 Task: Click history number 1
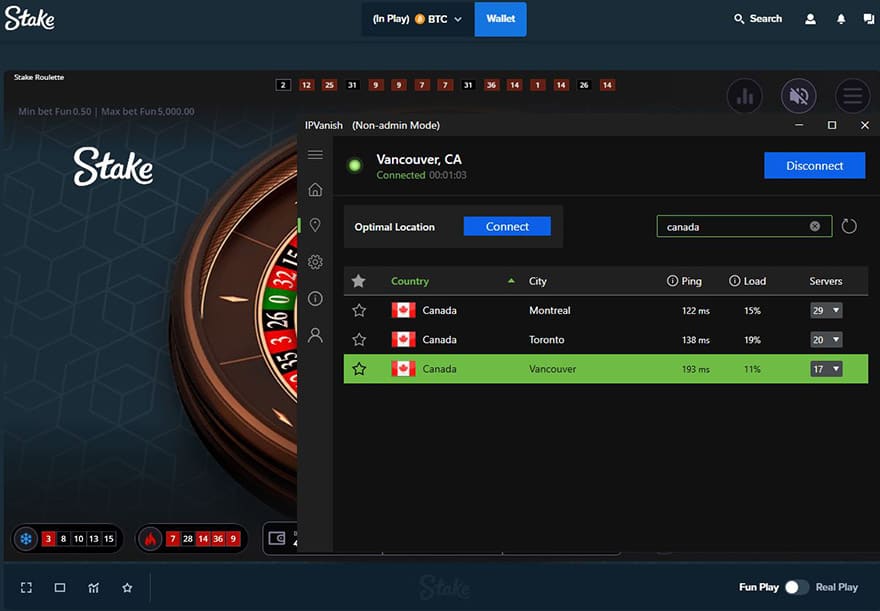coord(538,85)
